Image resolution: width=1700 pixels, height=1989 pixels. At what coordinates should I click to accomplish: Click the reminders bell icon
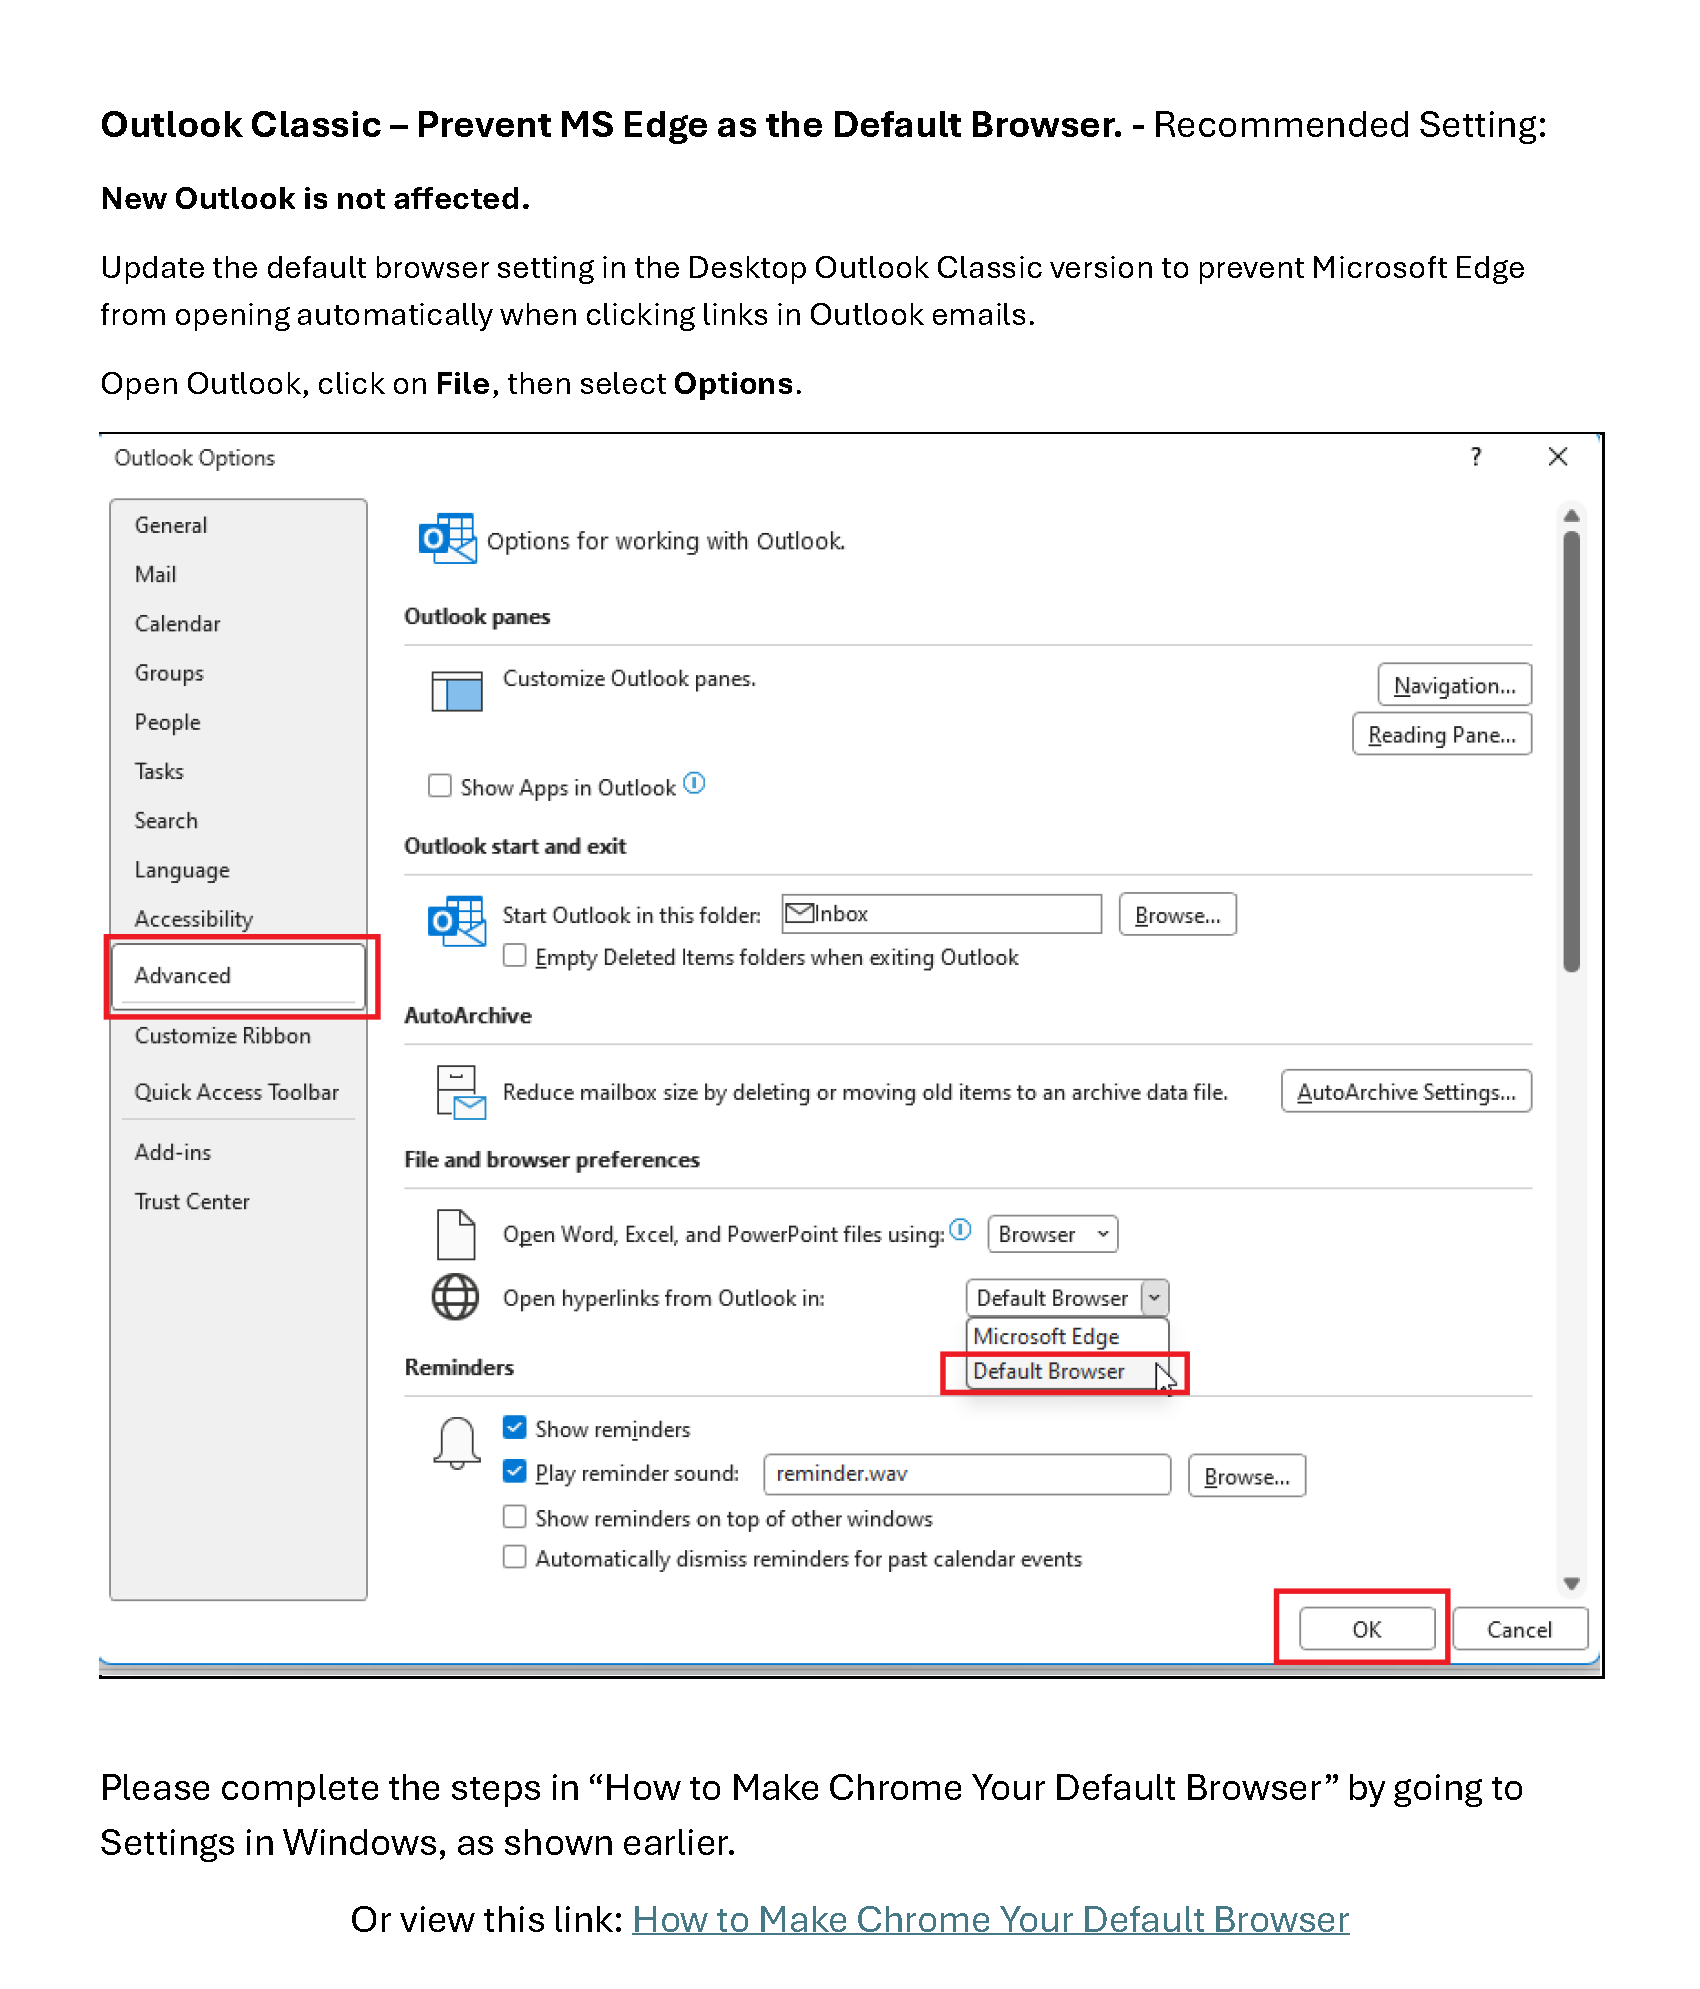coord(457,1443)
